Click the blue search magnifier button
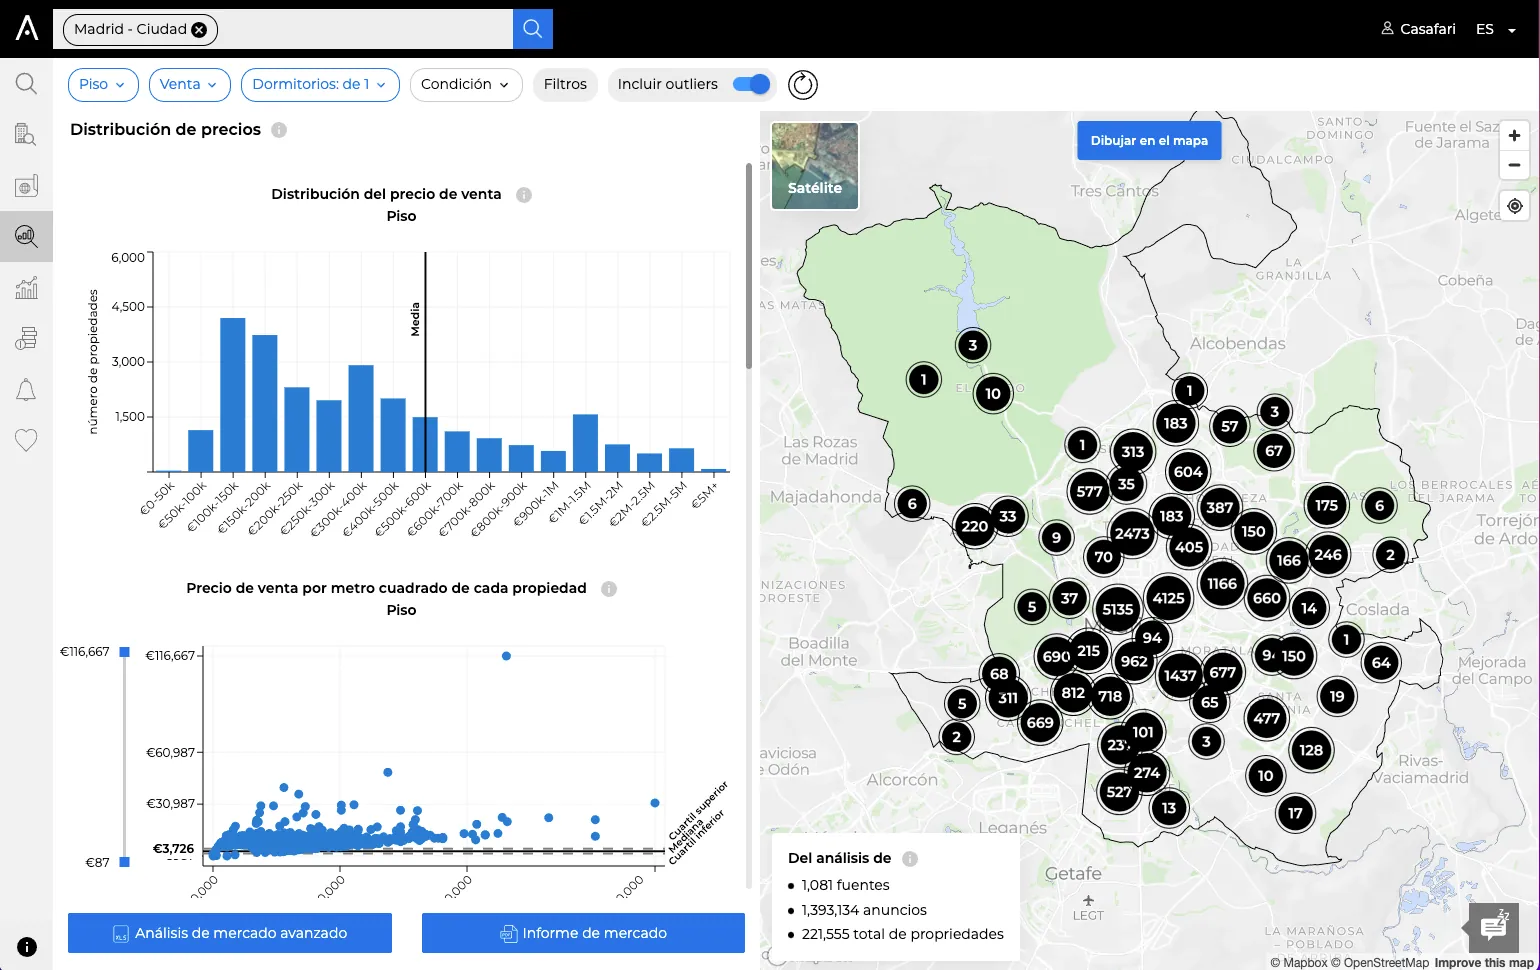 [x=532, y=29]
